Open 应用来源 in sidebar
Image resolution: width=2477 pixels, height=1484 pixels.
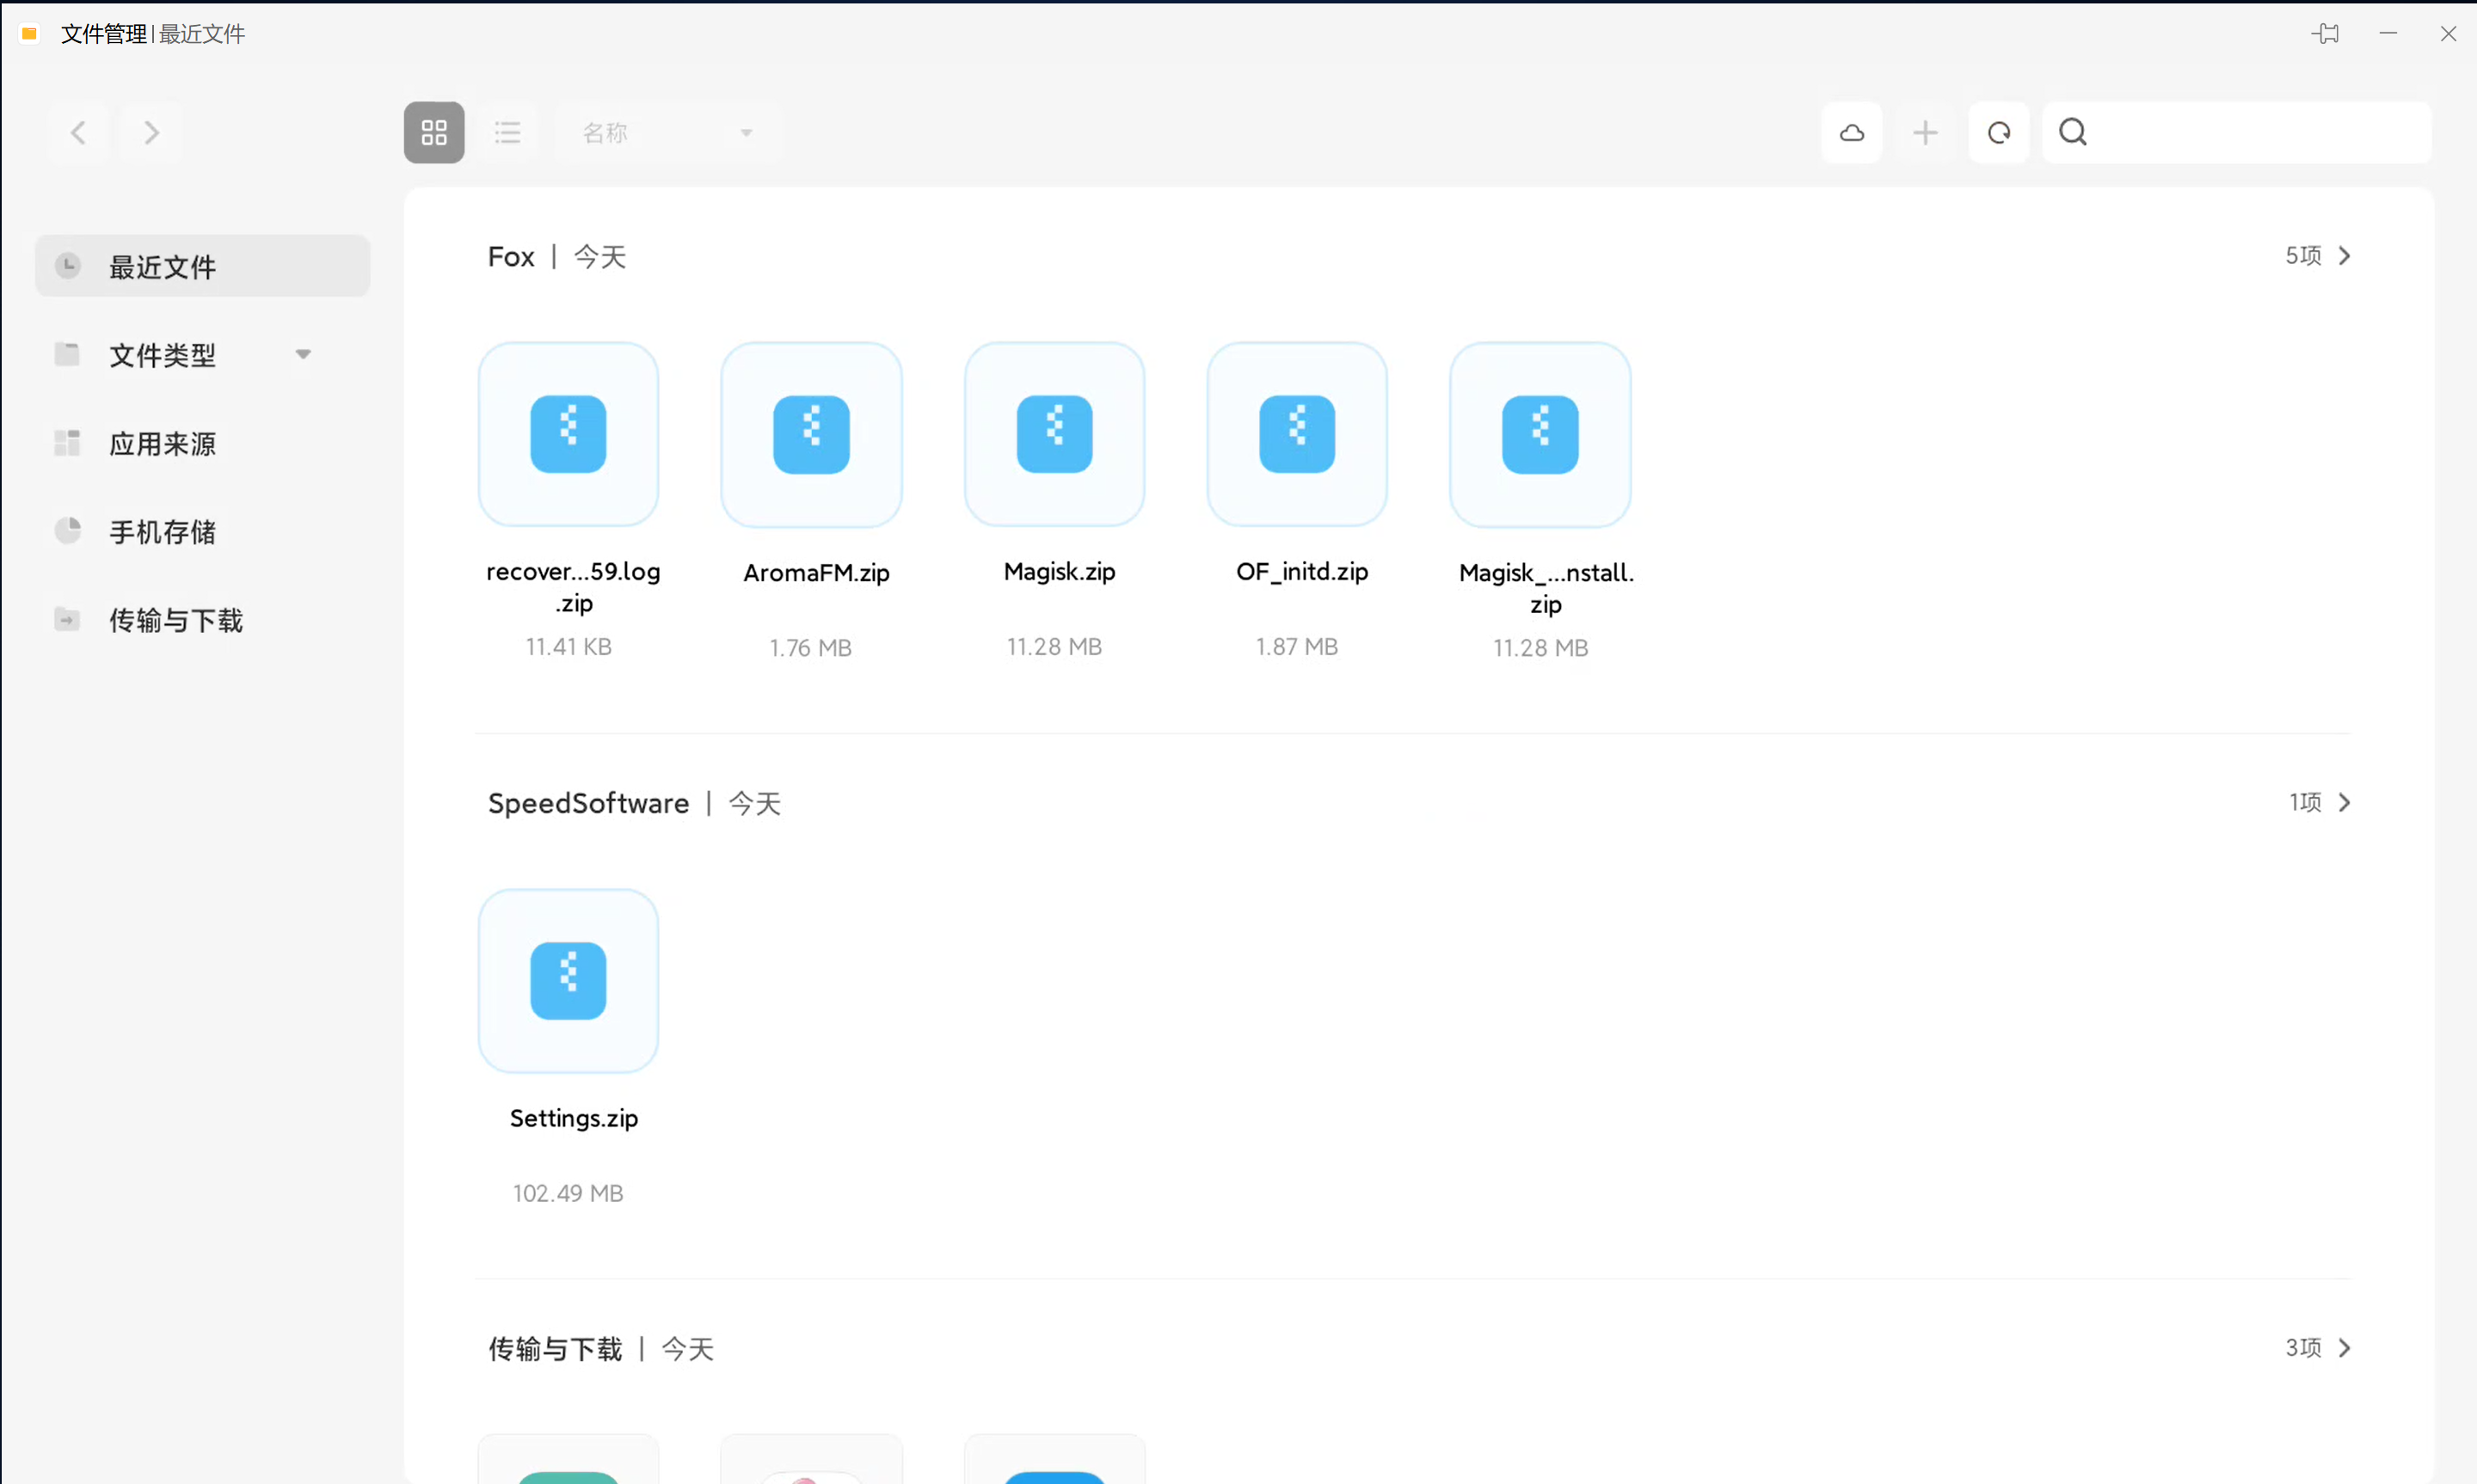click(202, 443)
